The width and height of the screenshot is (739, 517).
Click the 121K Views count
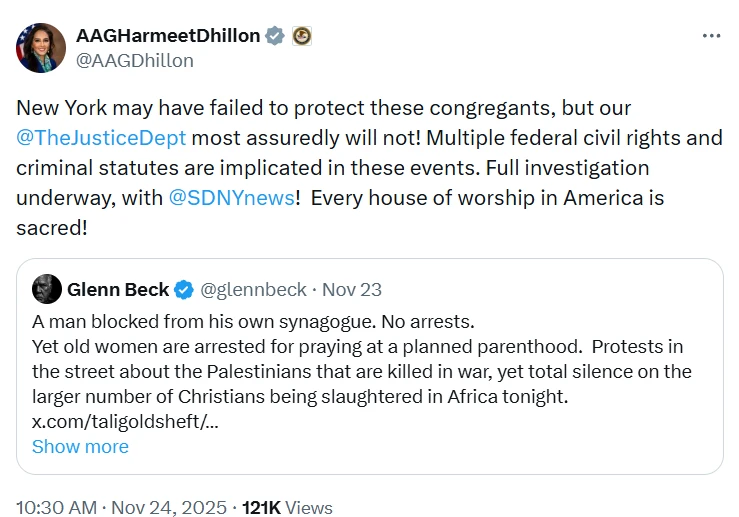pos(287,507)
